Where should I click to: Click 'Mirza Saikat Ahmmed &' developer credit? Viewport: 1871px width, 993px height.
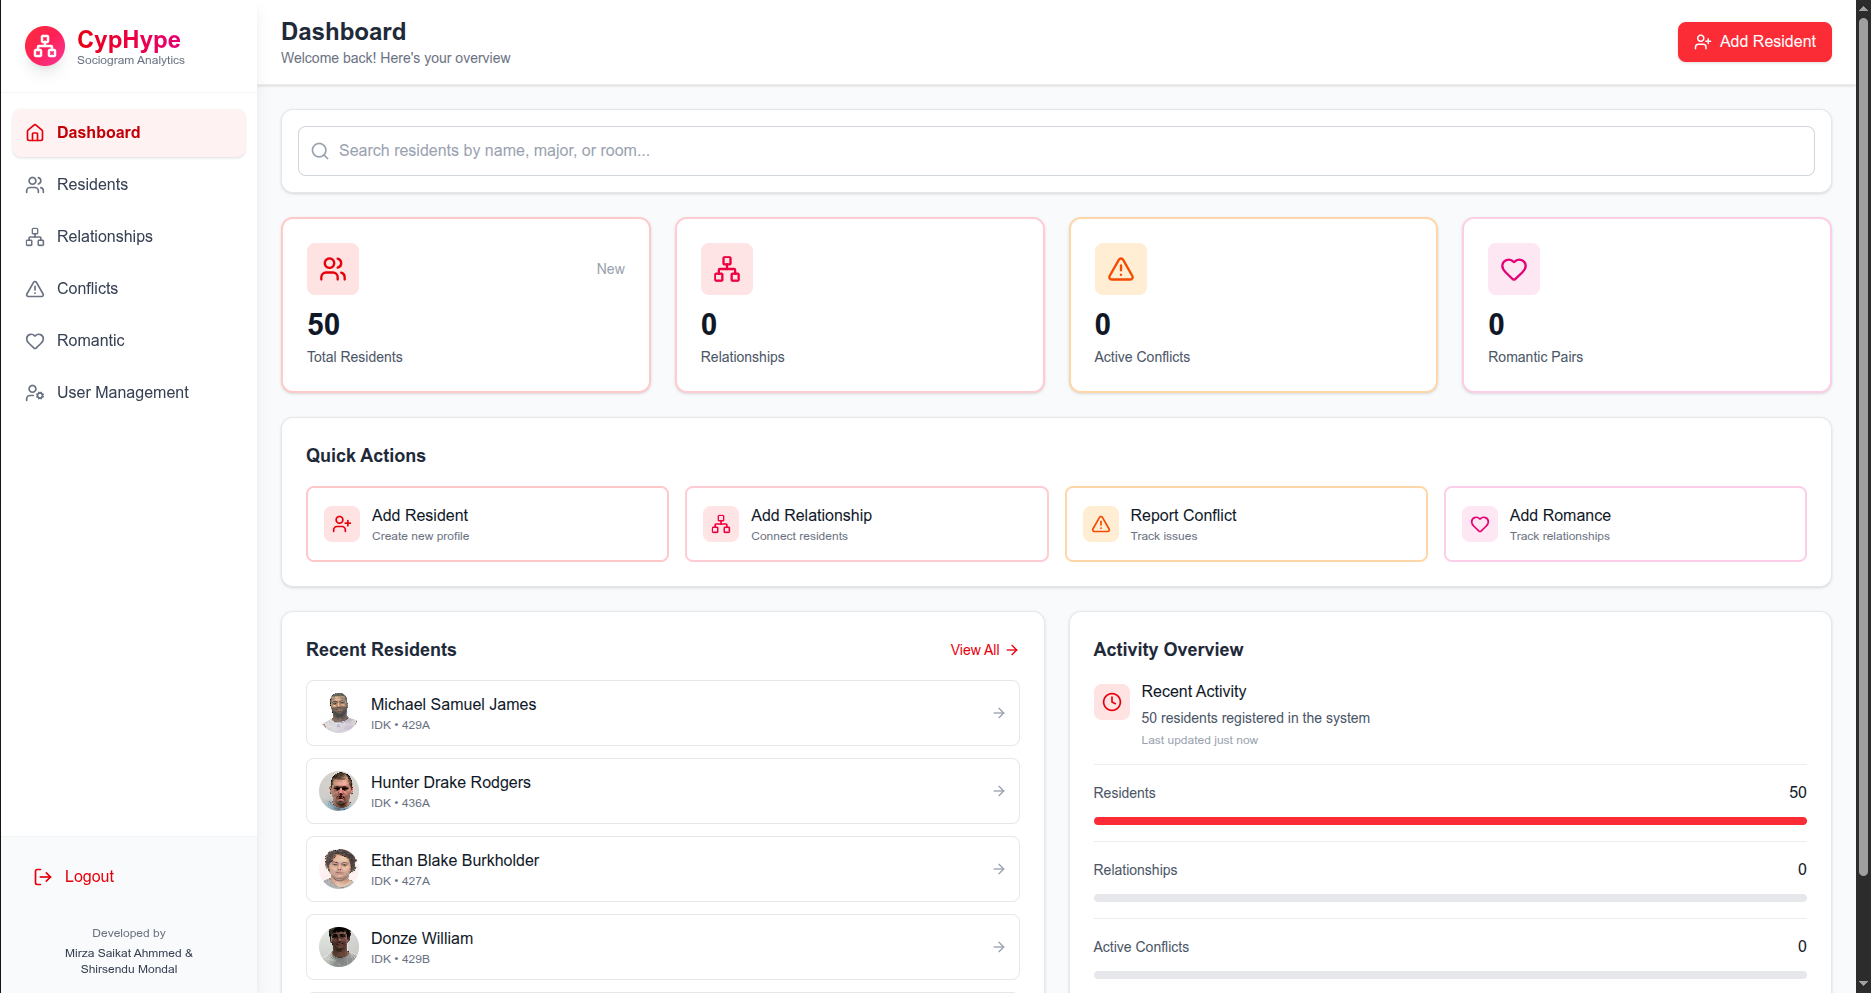129,954
